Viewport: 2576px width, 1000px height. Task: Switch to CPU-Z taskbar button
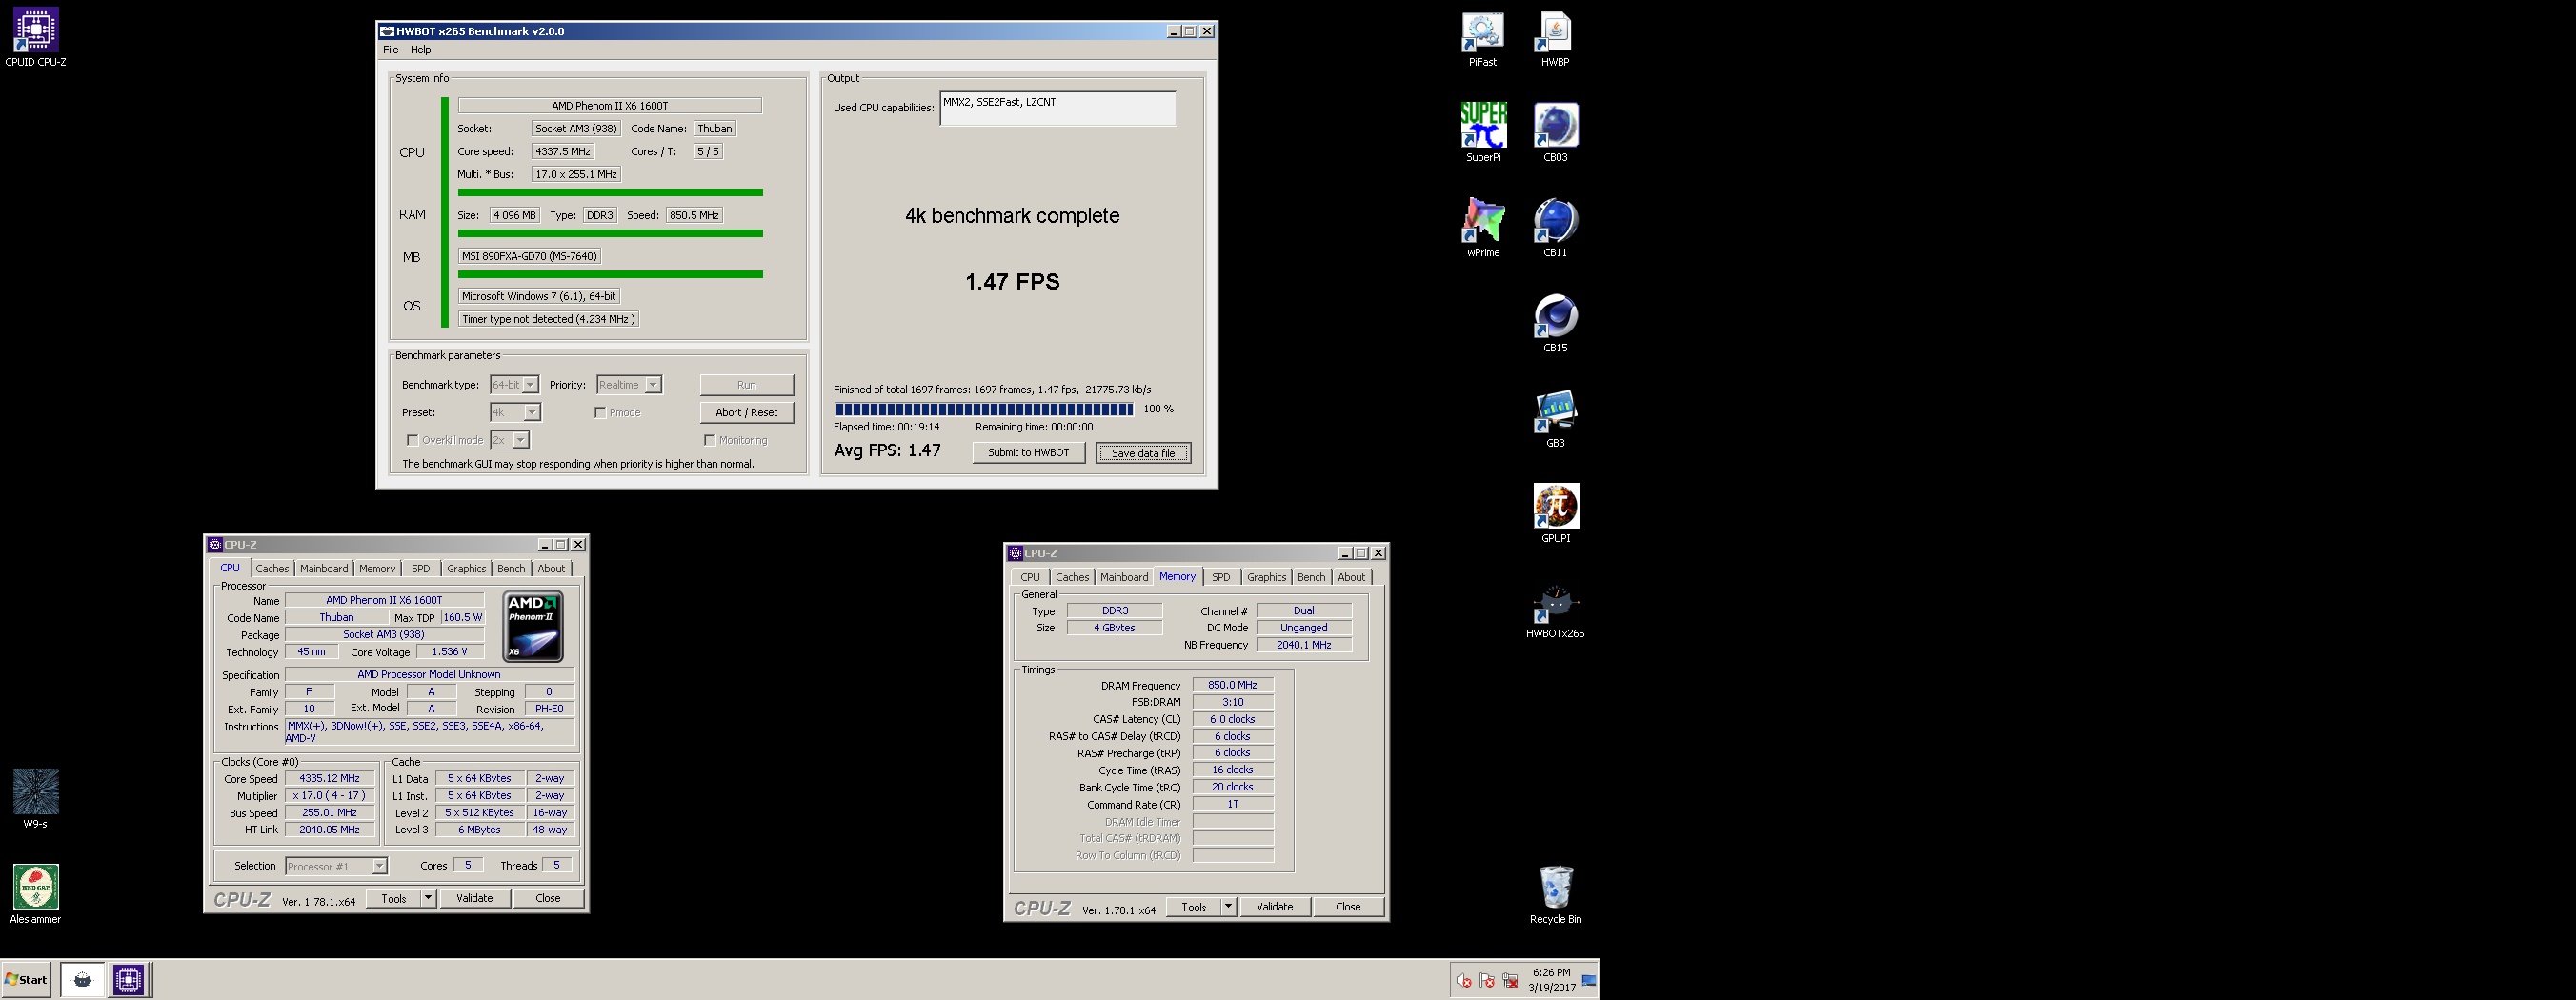coord(129,980)
